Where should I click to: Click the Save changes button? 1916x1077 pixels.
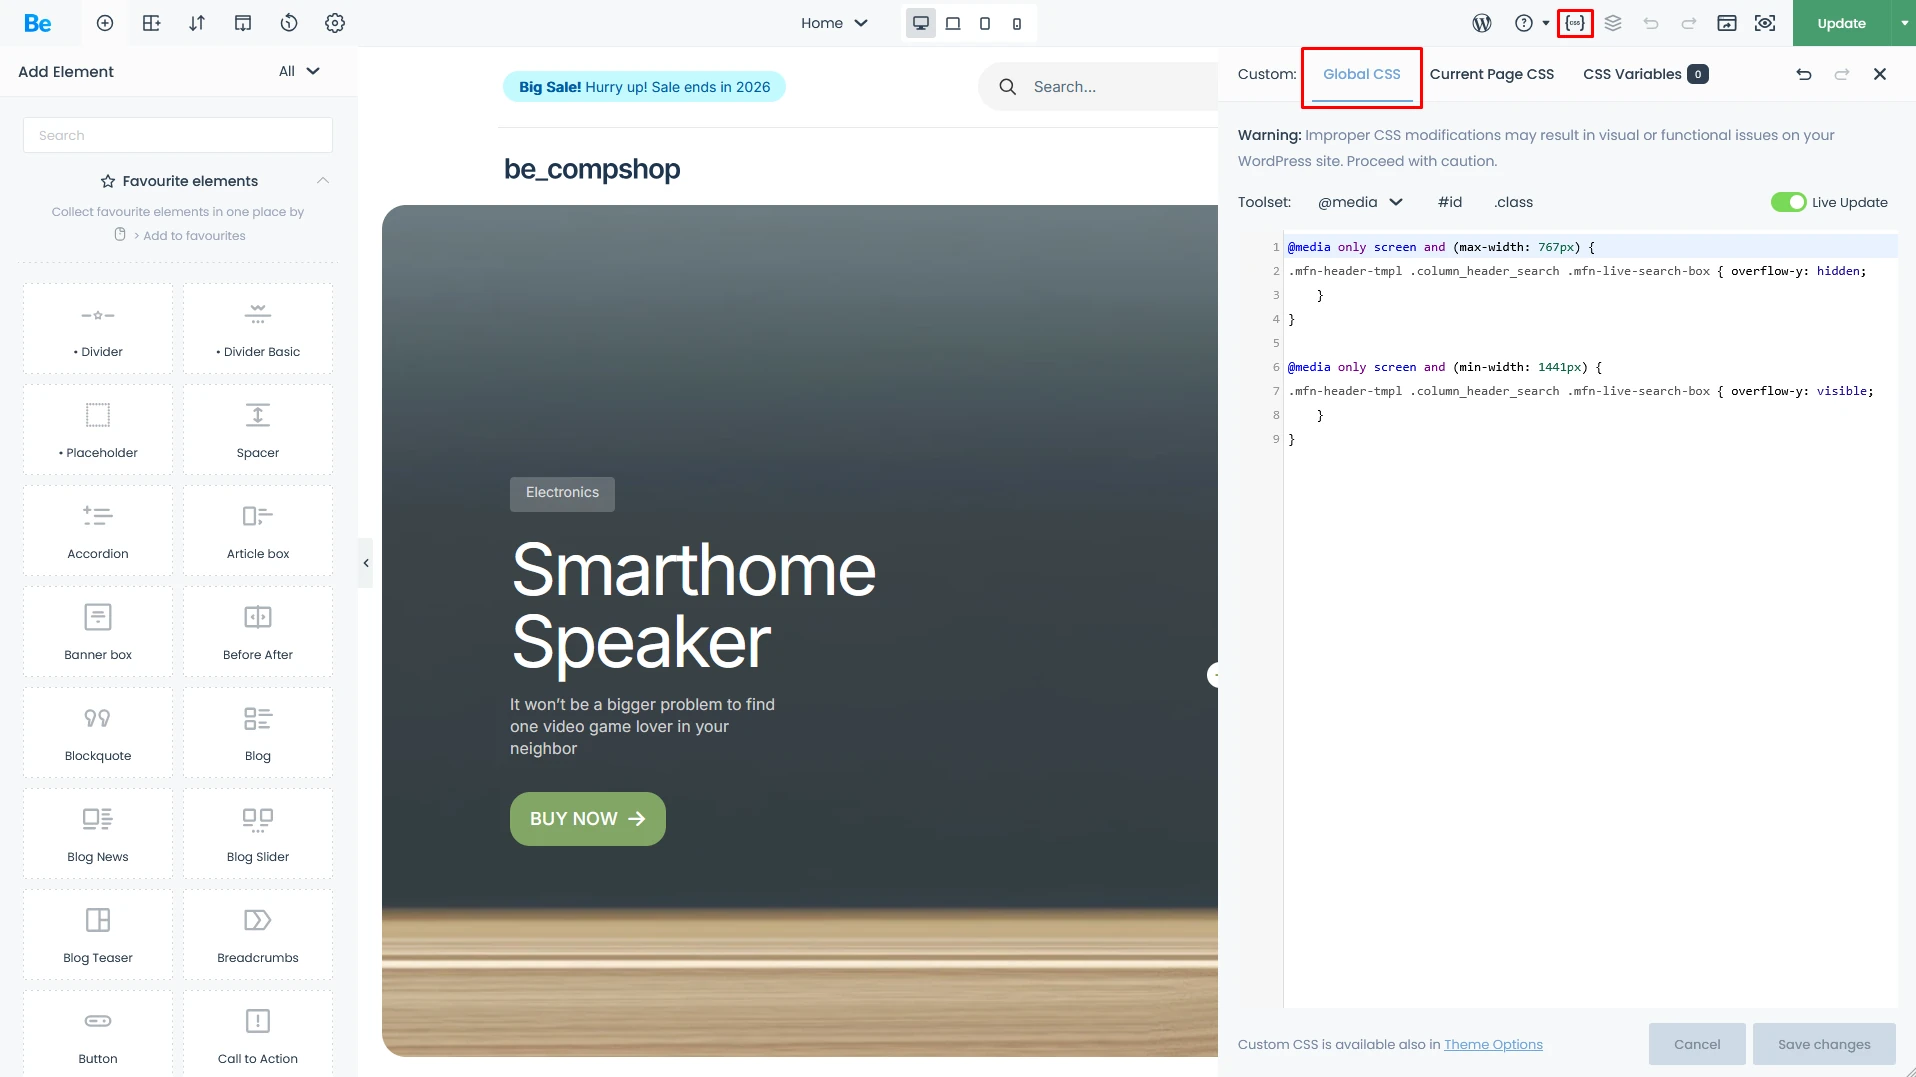tap(1823, 1044)
